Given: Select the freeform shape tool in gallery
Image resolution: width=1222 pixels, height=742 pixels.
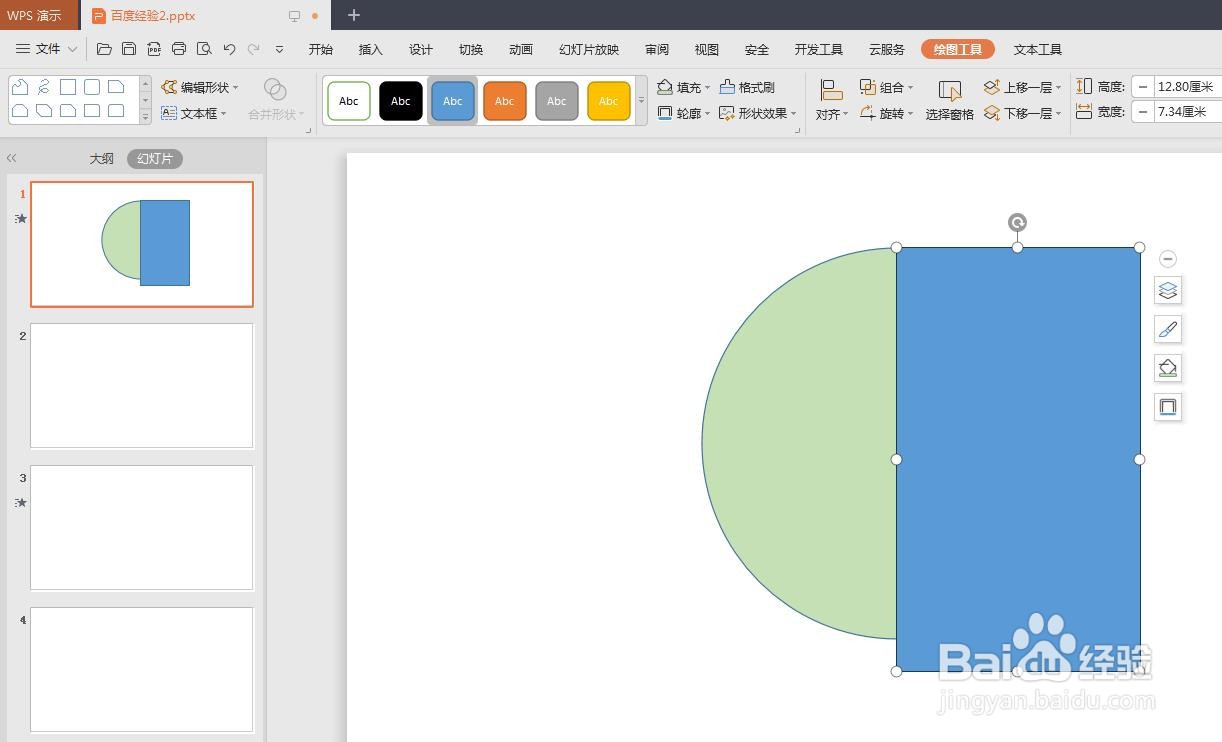Looking at the screenshot, I should pyautogui.click(x=20, y=87).
